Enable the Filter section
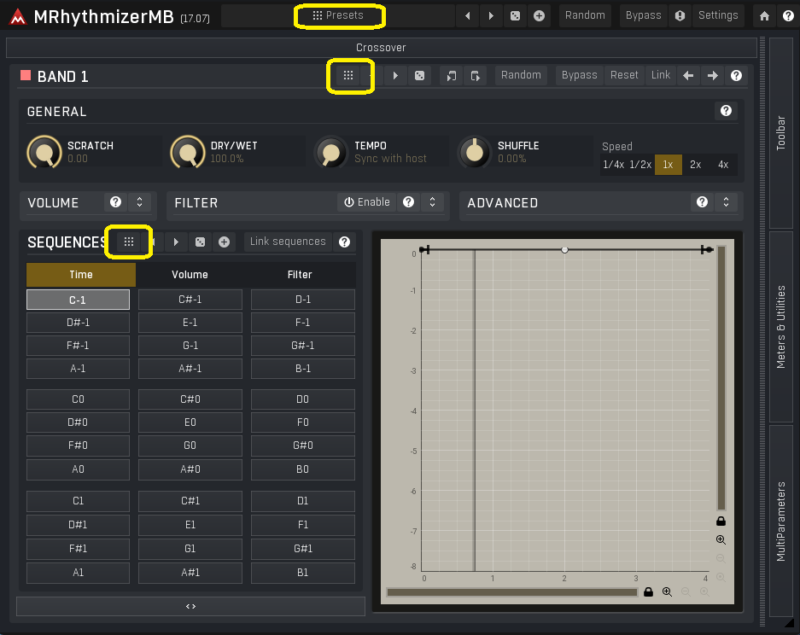The height and width of the screenshot is (635, 800). point(366,202)
